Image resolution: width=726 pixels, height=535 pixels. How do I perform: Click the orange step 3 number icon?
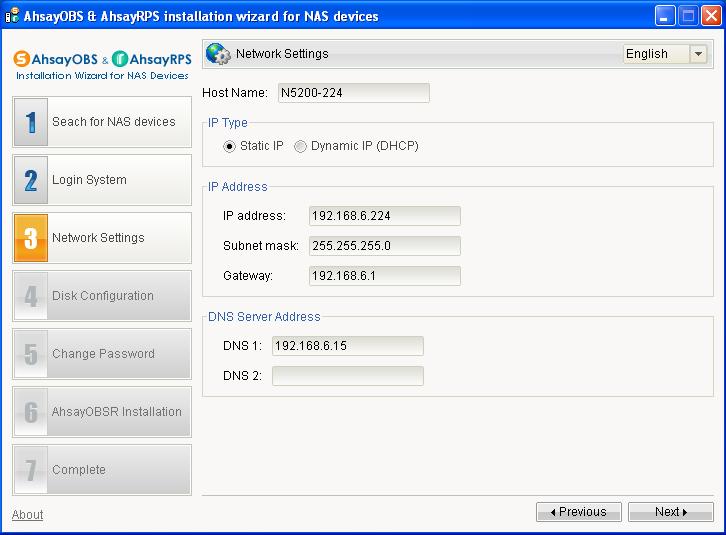[x=31, y=238]
